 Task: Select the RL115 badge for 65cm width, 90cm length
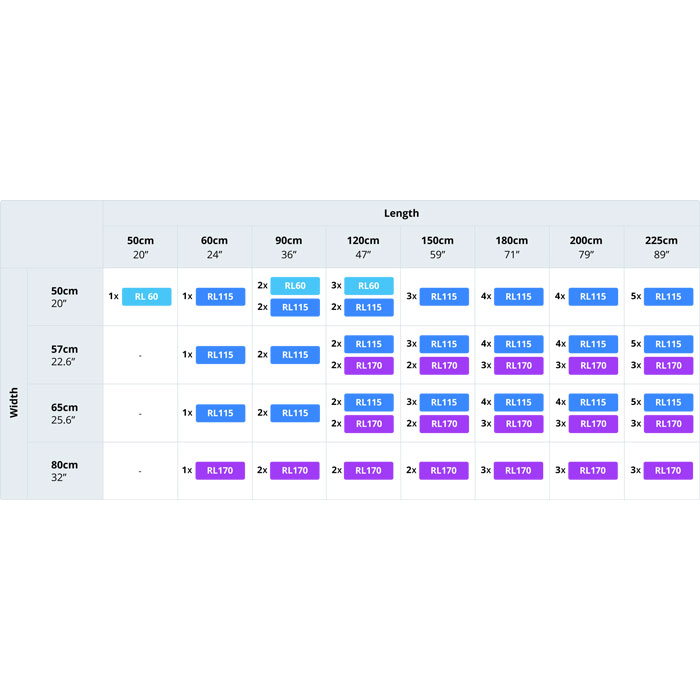[295, 413]
